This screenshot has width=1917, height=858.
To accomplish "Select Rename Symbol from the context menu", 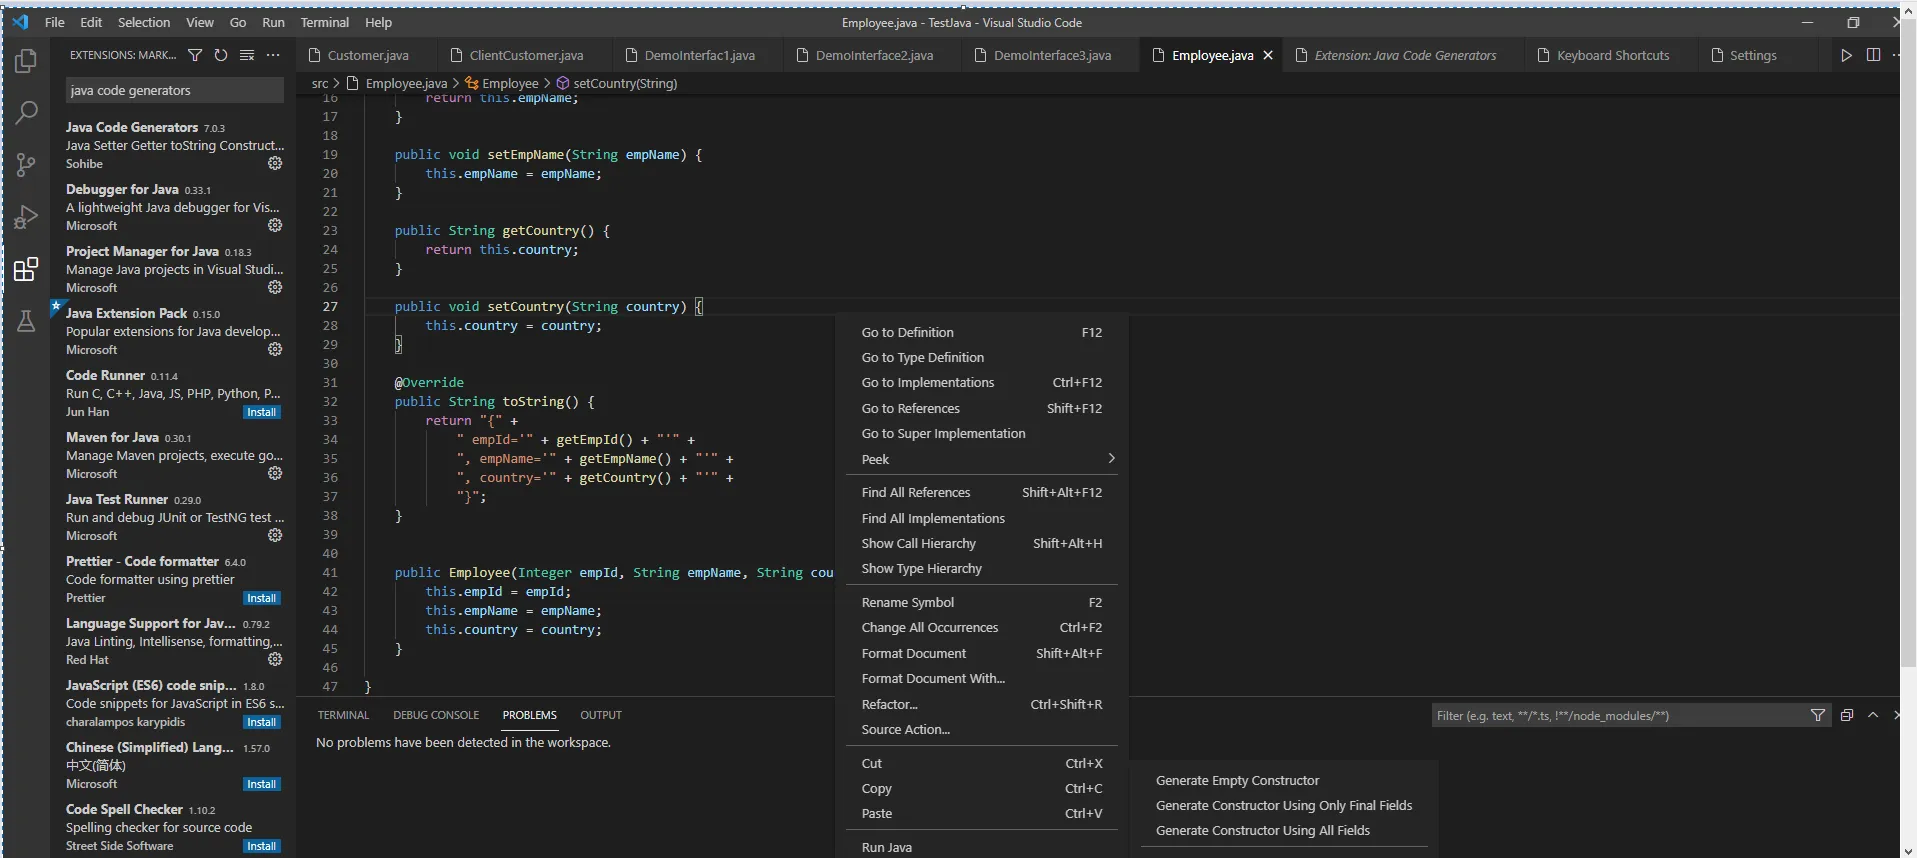I will click(908, 602).
